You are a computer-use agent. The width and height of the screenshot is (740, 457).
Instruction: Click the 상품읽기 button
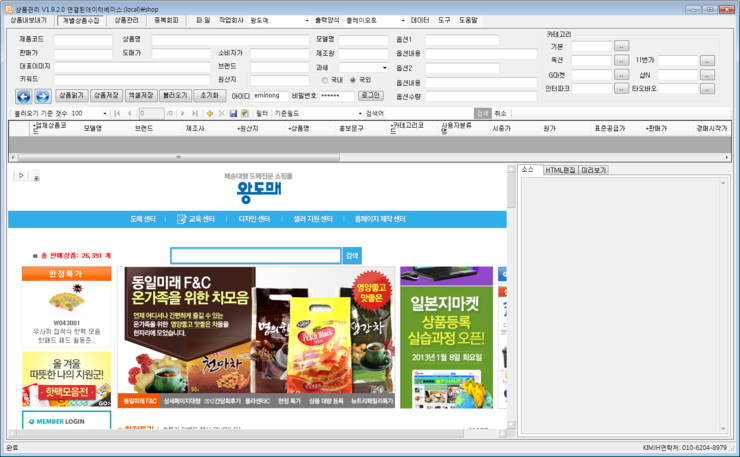72,95
